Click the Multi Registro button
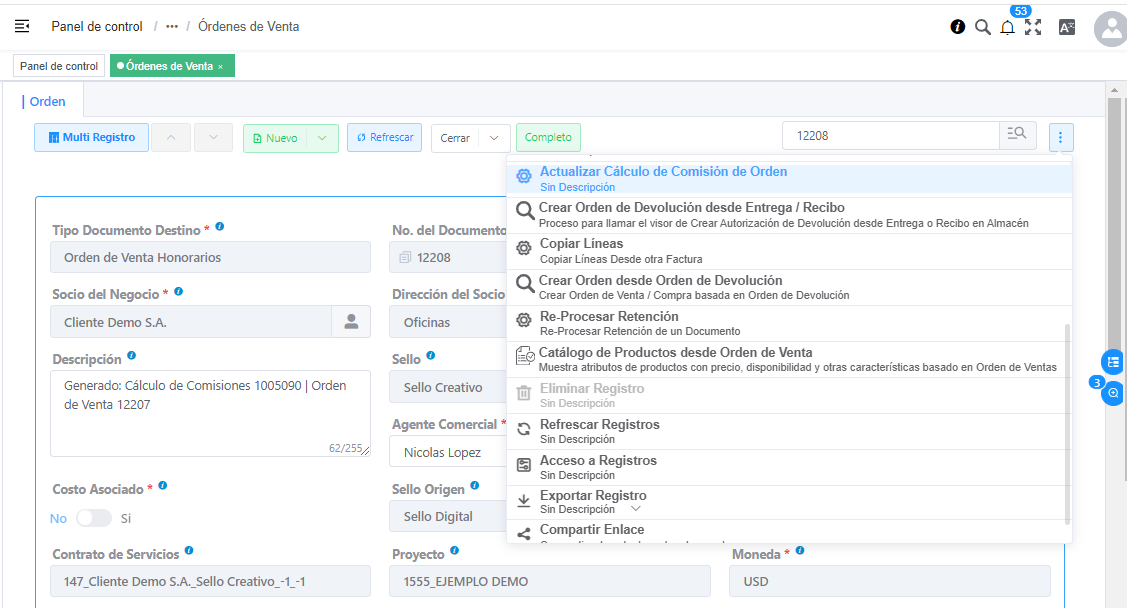This screenshot has height=608, width=1127. click(x=91, y=138)
